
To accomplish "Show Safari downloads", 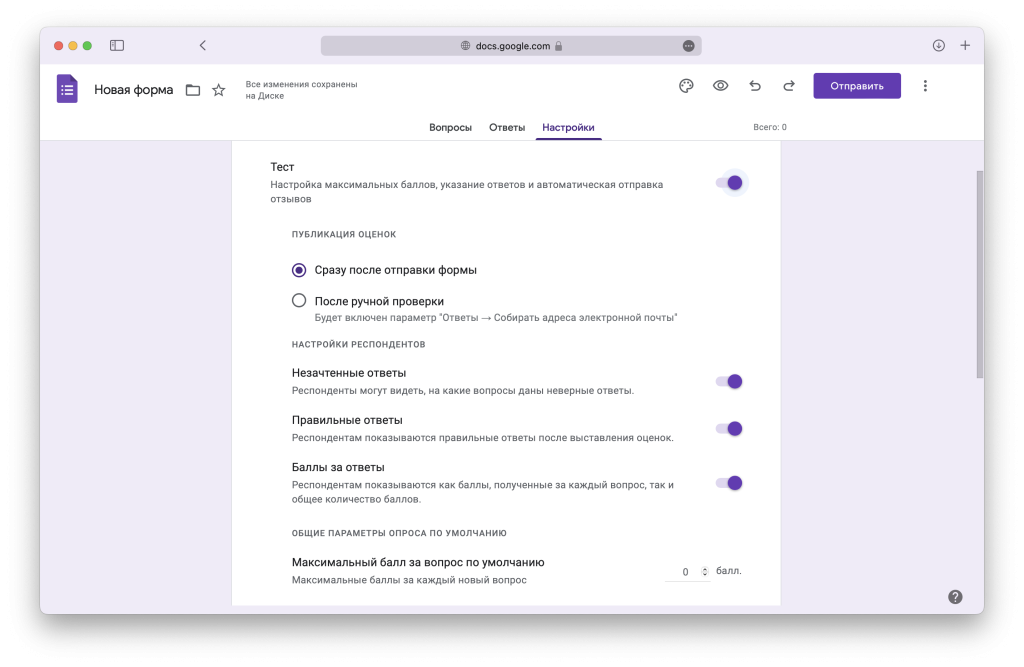I will (x=938, y=45).
